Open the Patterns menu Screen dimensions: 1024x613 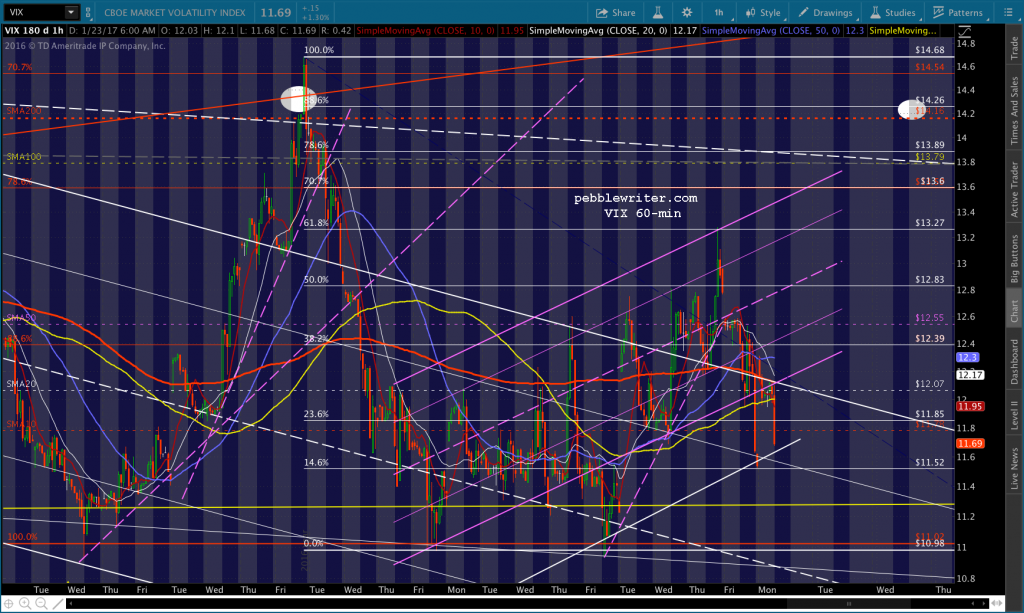[957, 12]
